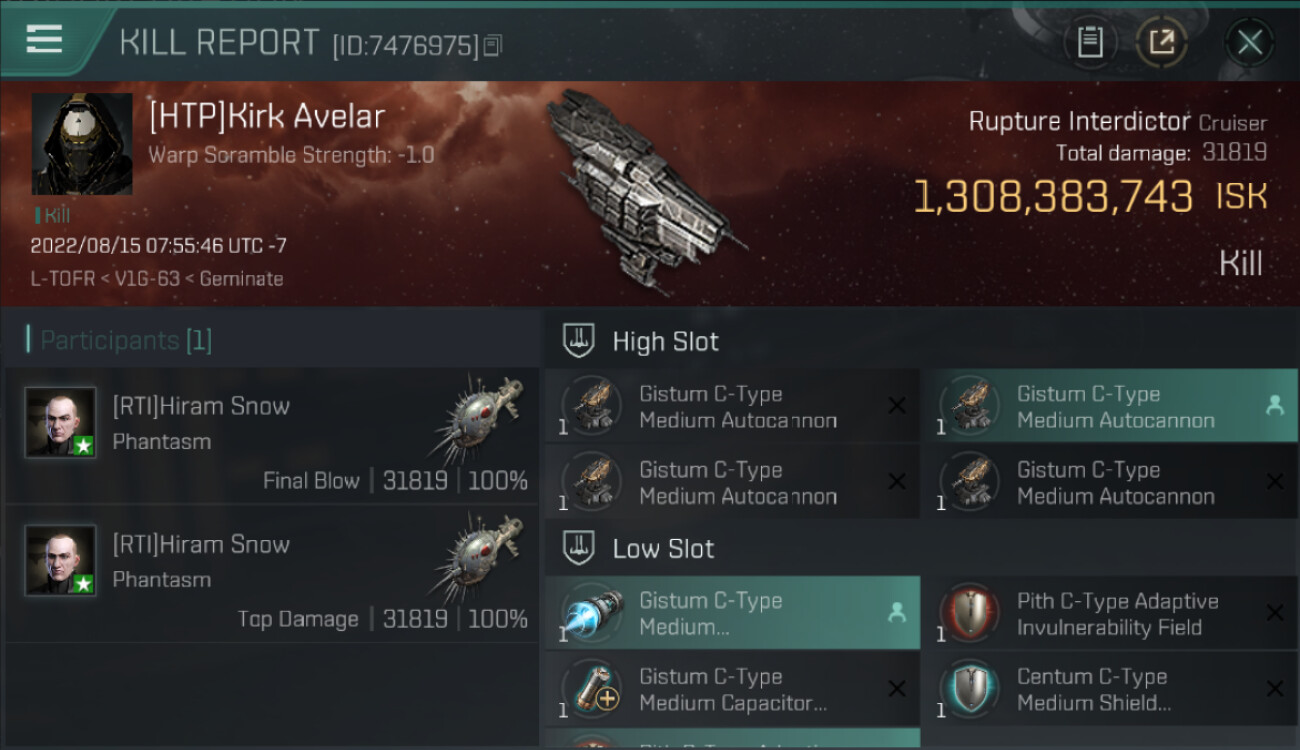Open Kirk Avelar's pilot portrait
Screen dimensions: 1300x750
[x=82, y=144]
